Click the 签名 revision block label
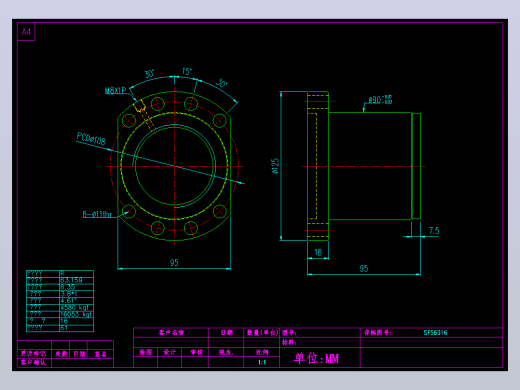Viewport: 520px width, 390px height. (x=100, y=354)
